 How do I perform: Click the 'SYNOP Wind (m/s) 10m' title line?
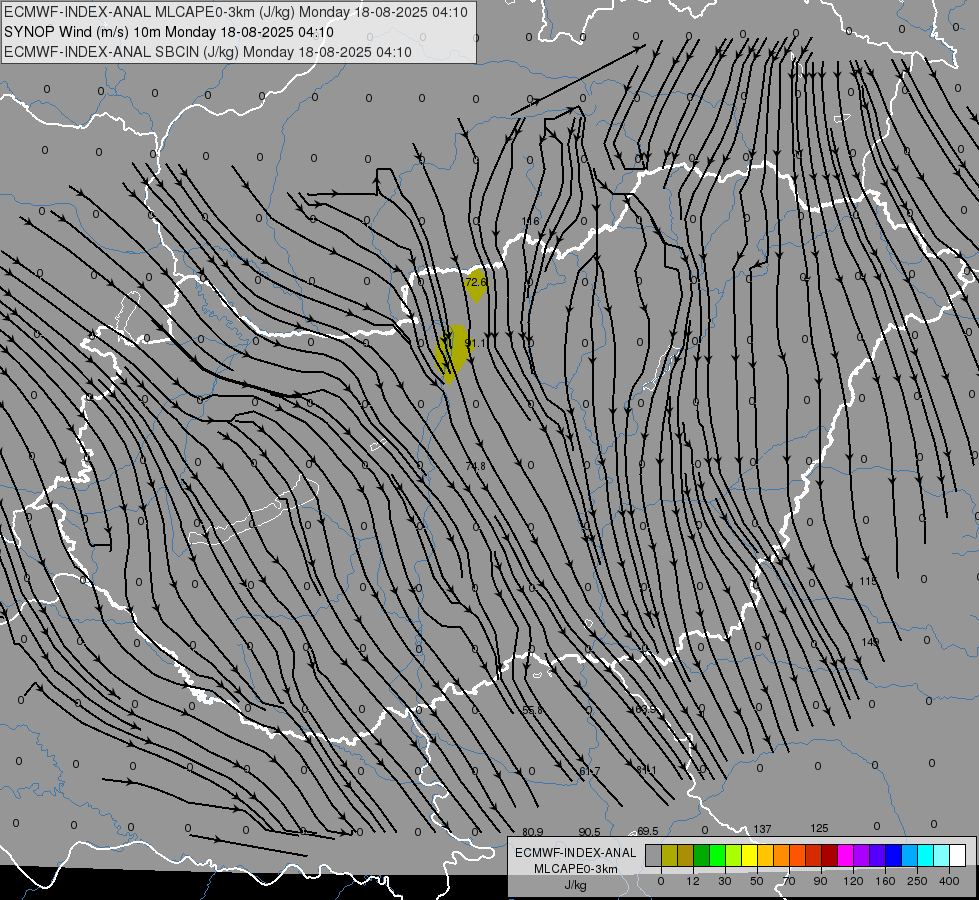(x=169, y=32)
